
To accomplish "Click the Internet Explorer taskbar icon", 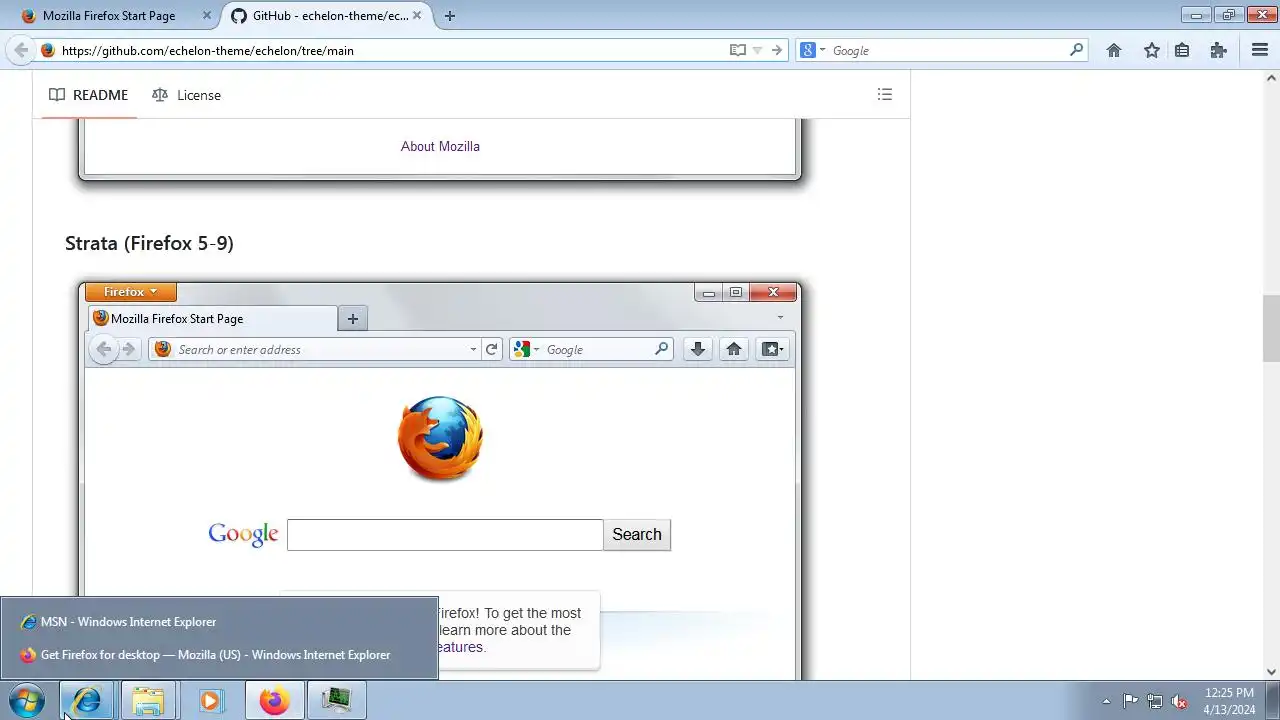I will click(x=87, y=701).
